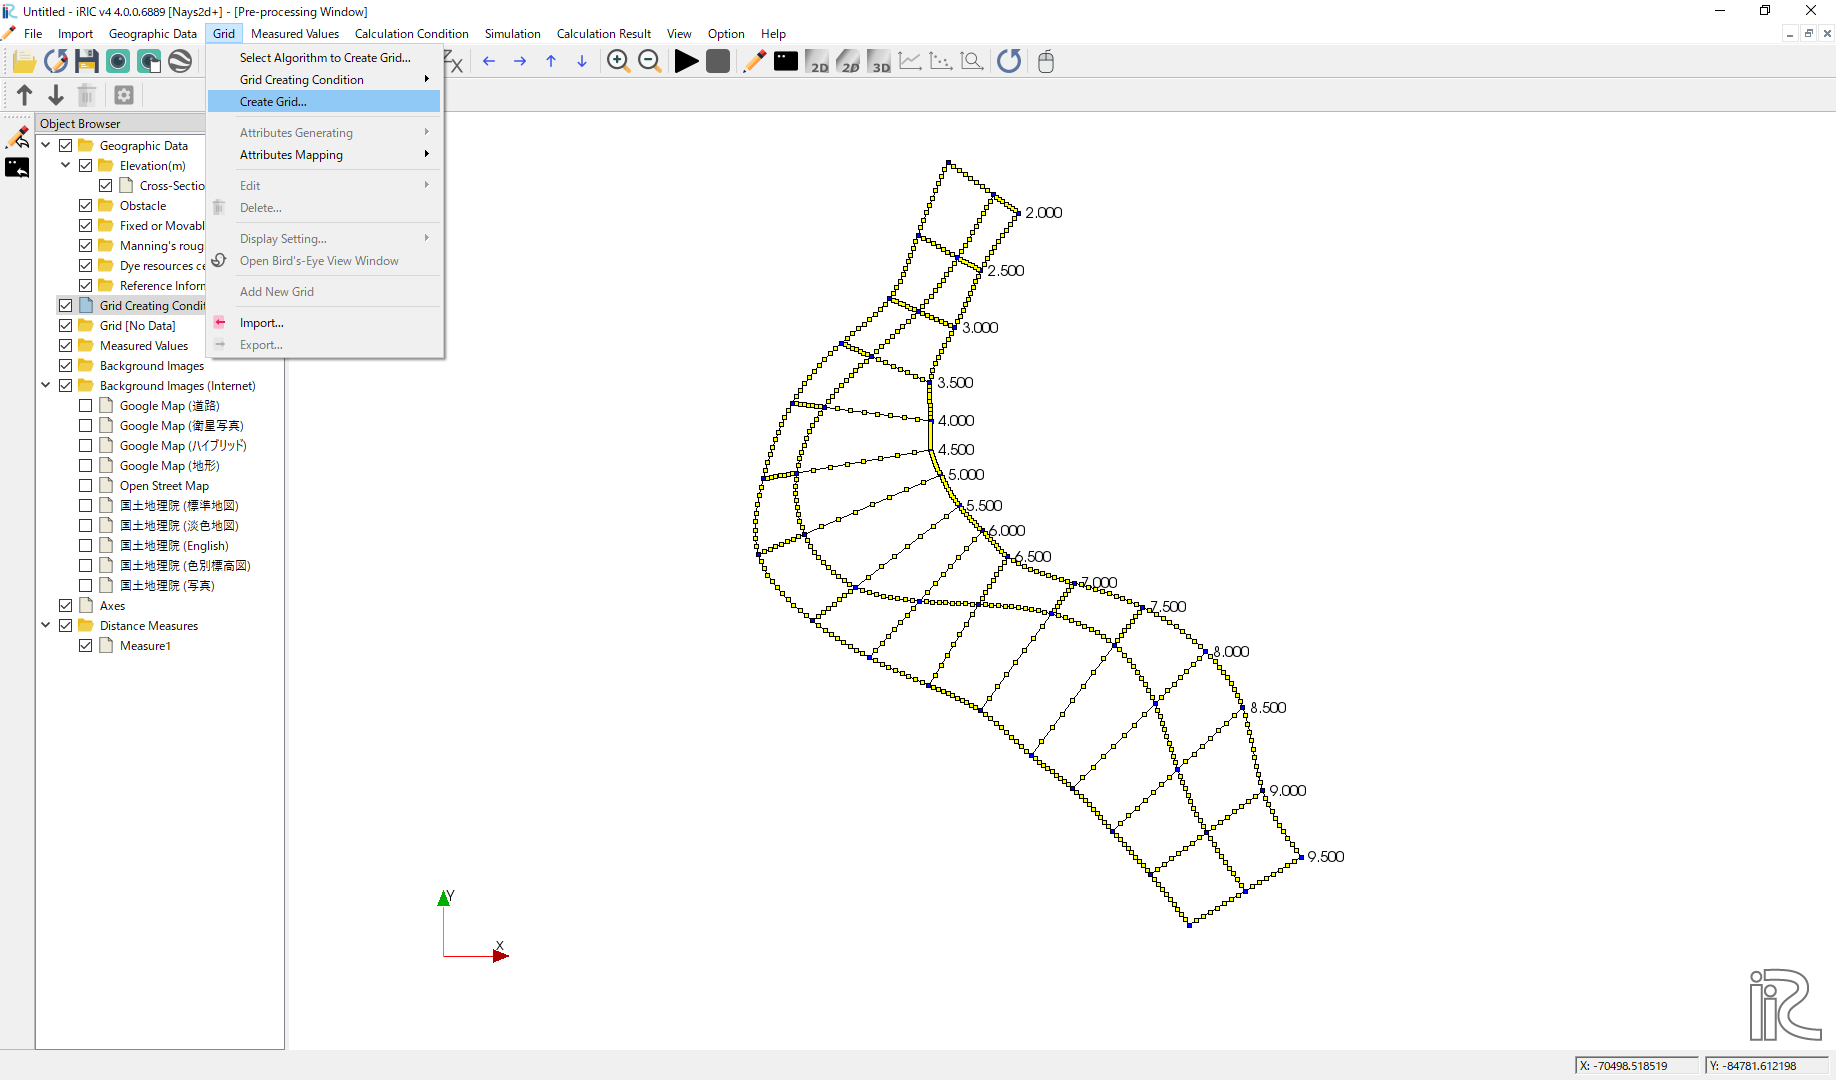Enable Google Map (地形) checkbox

coord(86,466)
